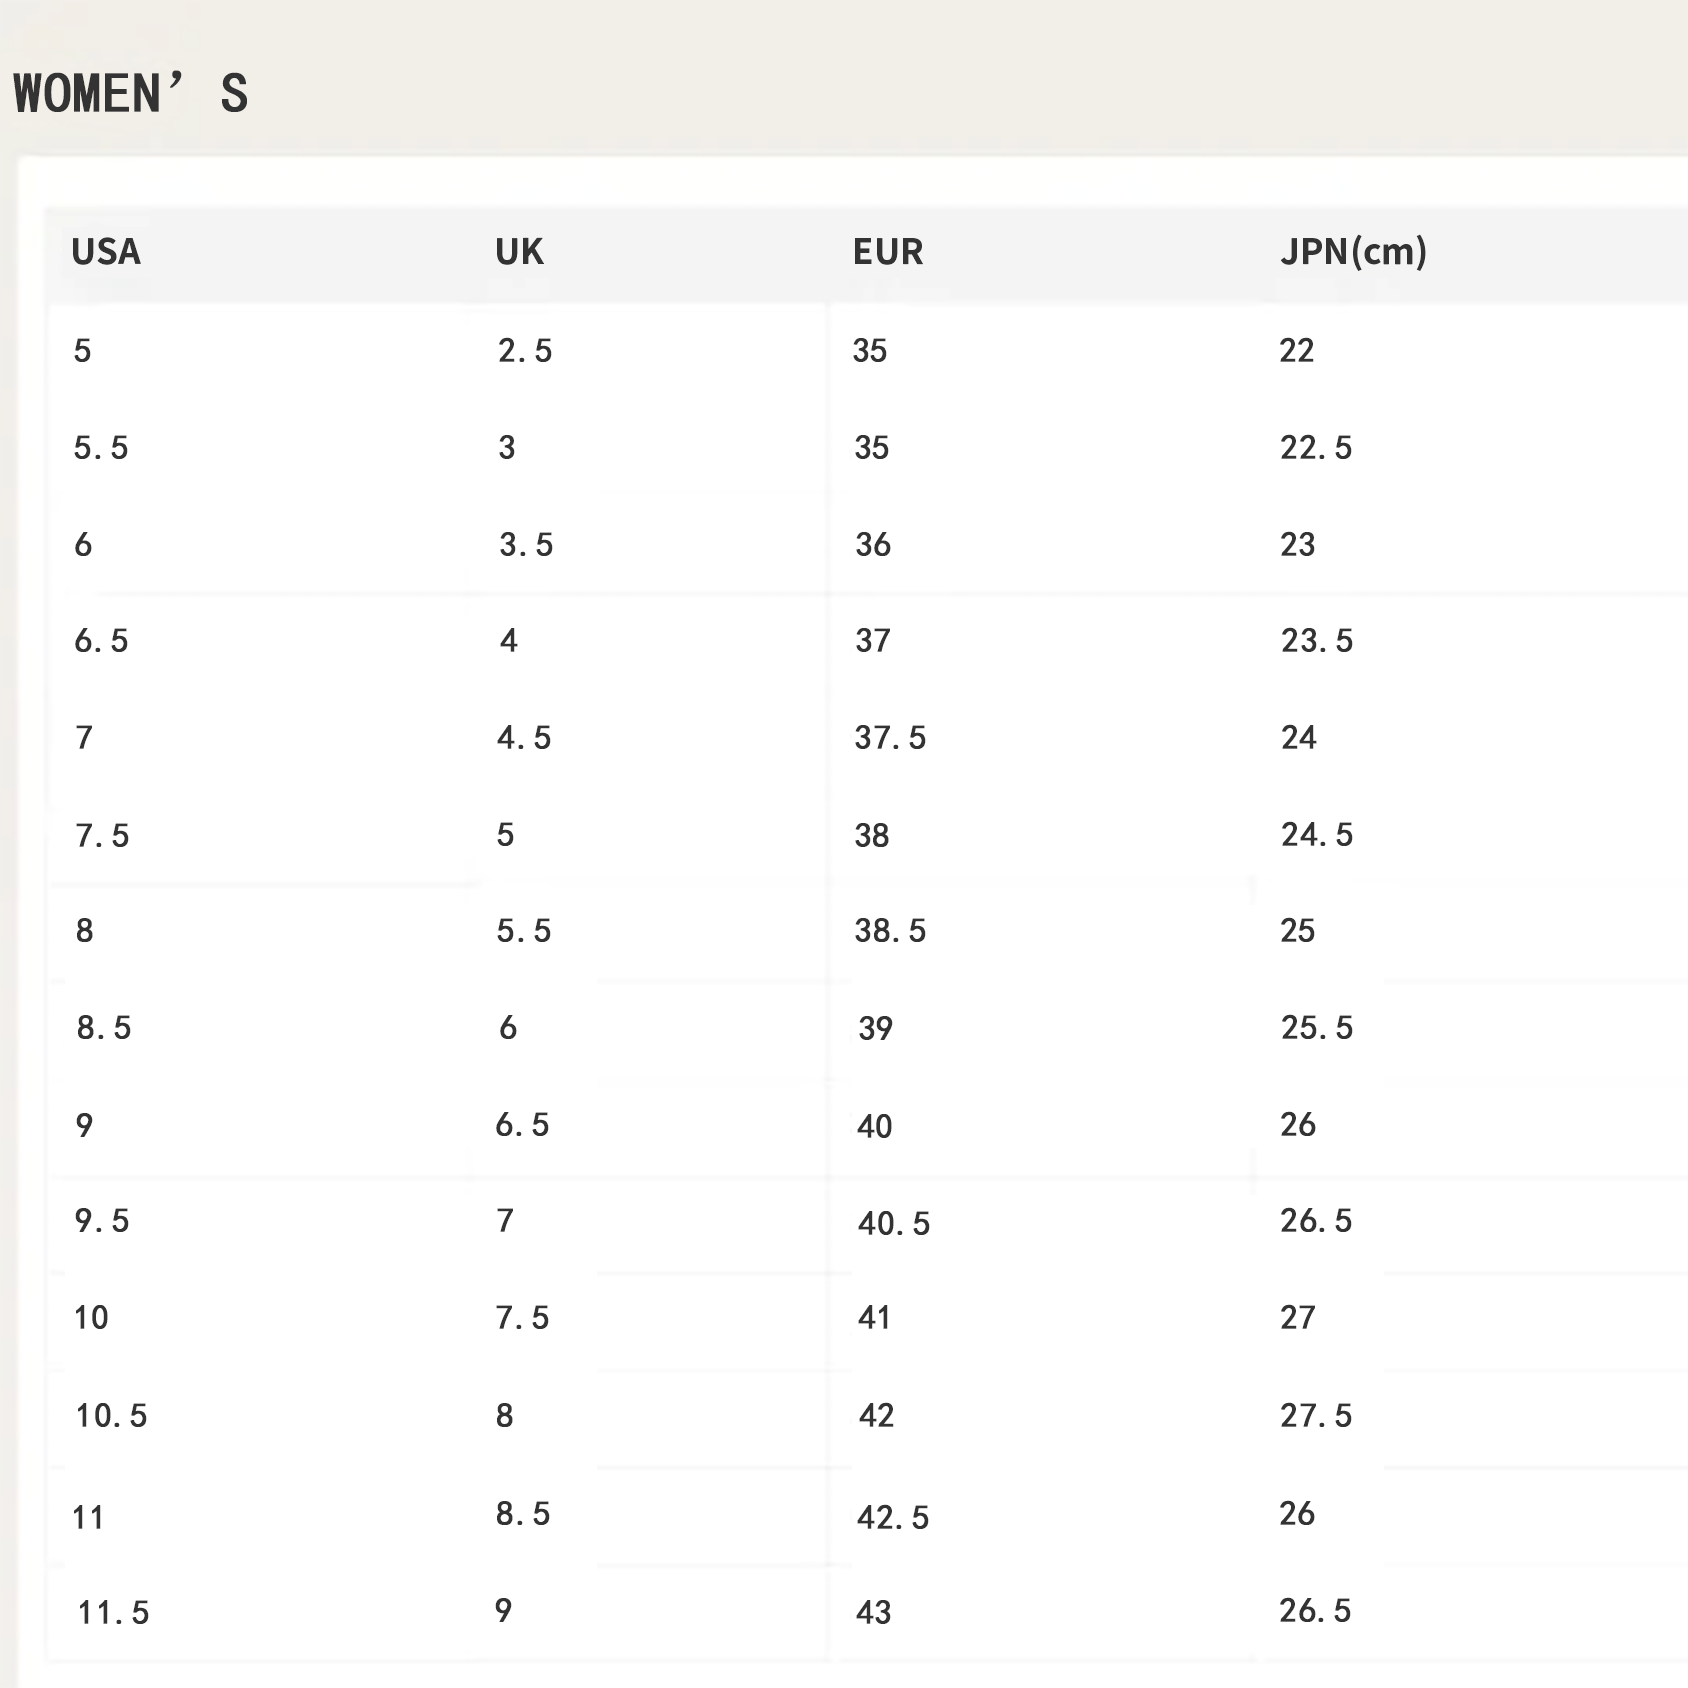This screenshot has height=1688, width=1688.
Task: Click the WOMEN'S heading
Action: pos(131,94)
